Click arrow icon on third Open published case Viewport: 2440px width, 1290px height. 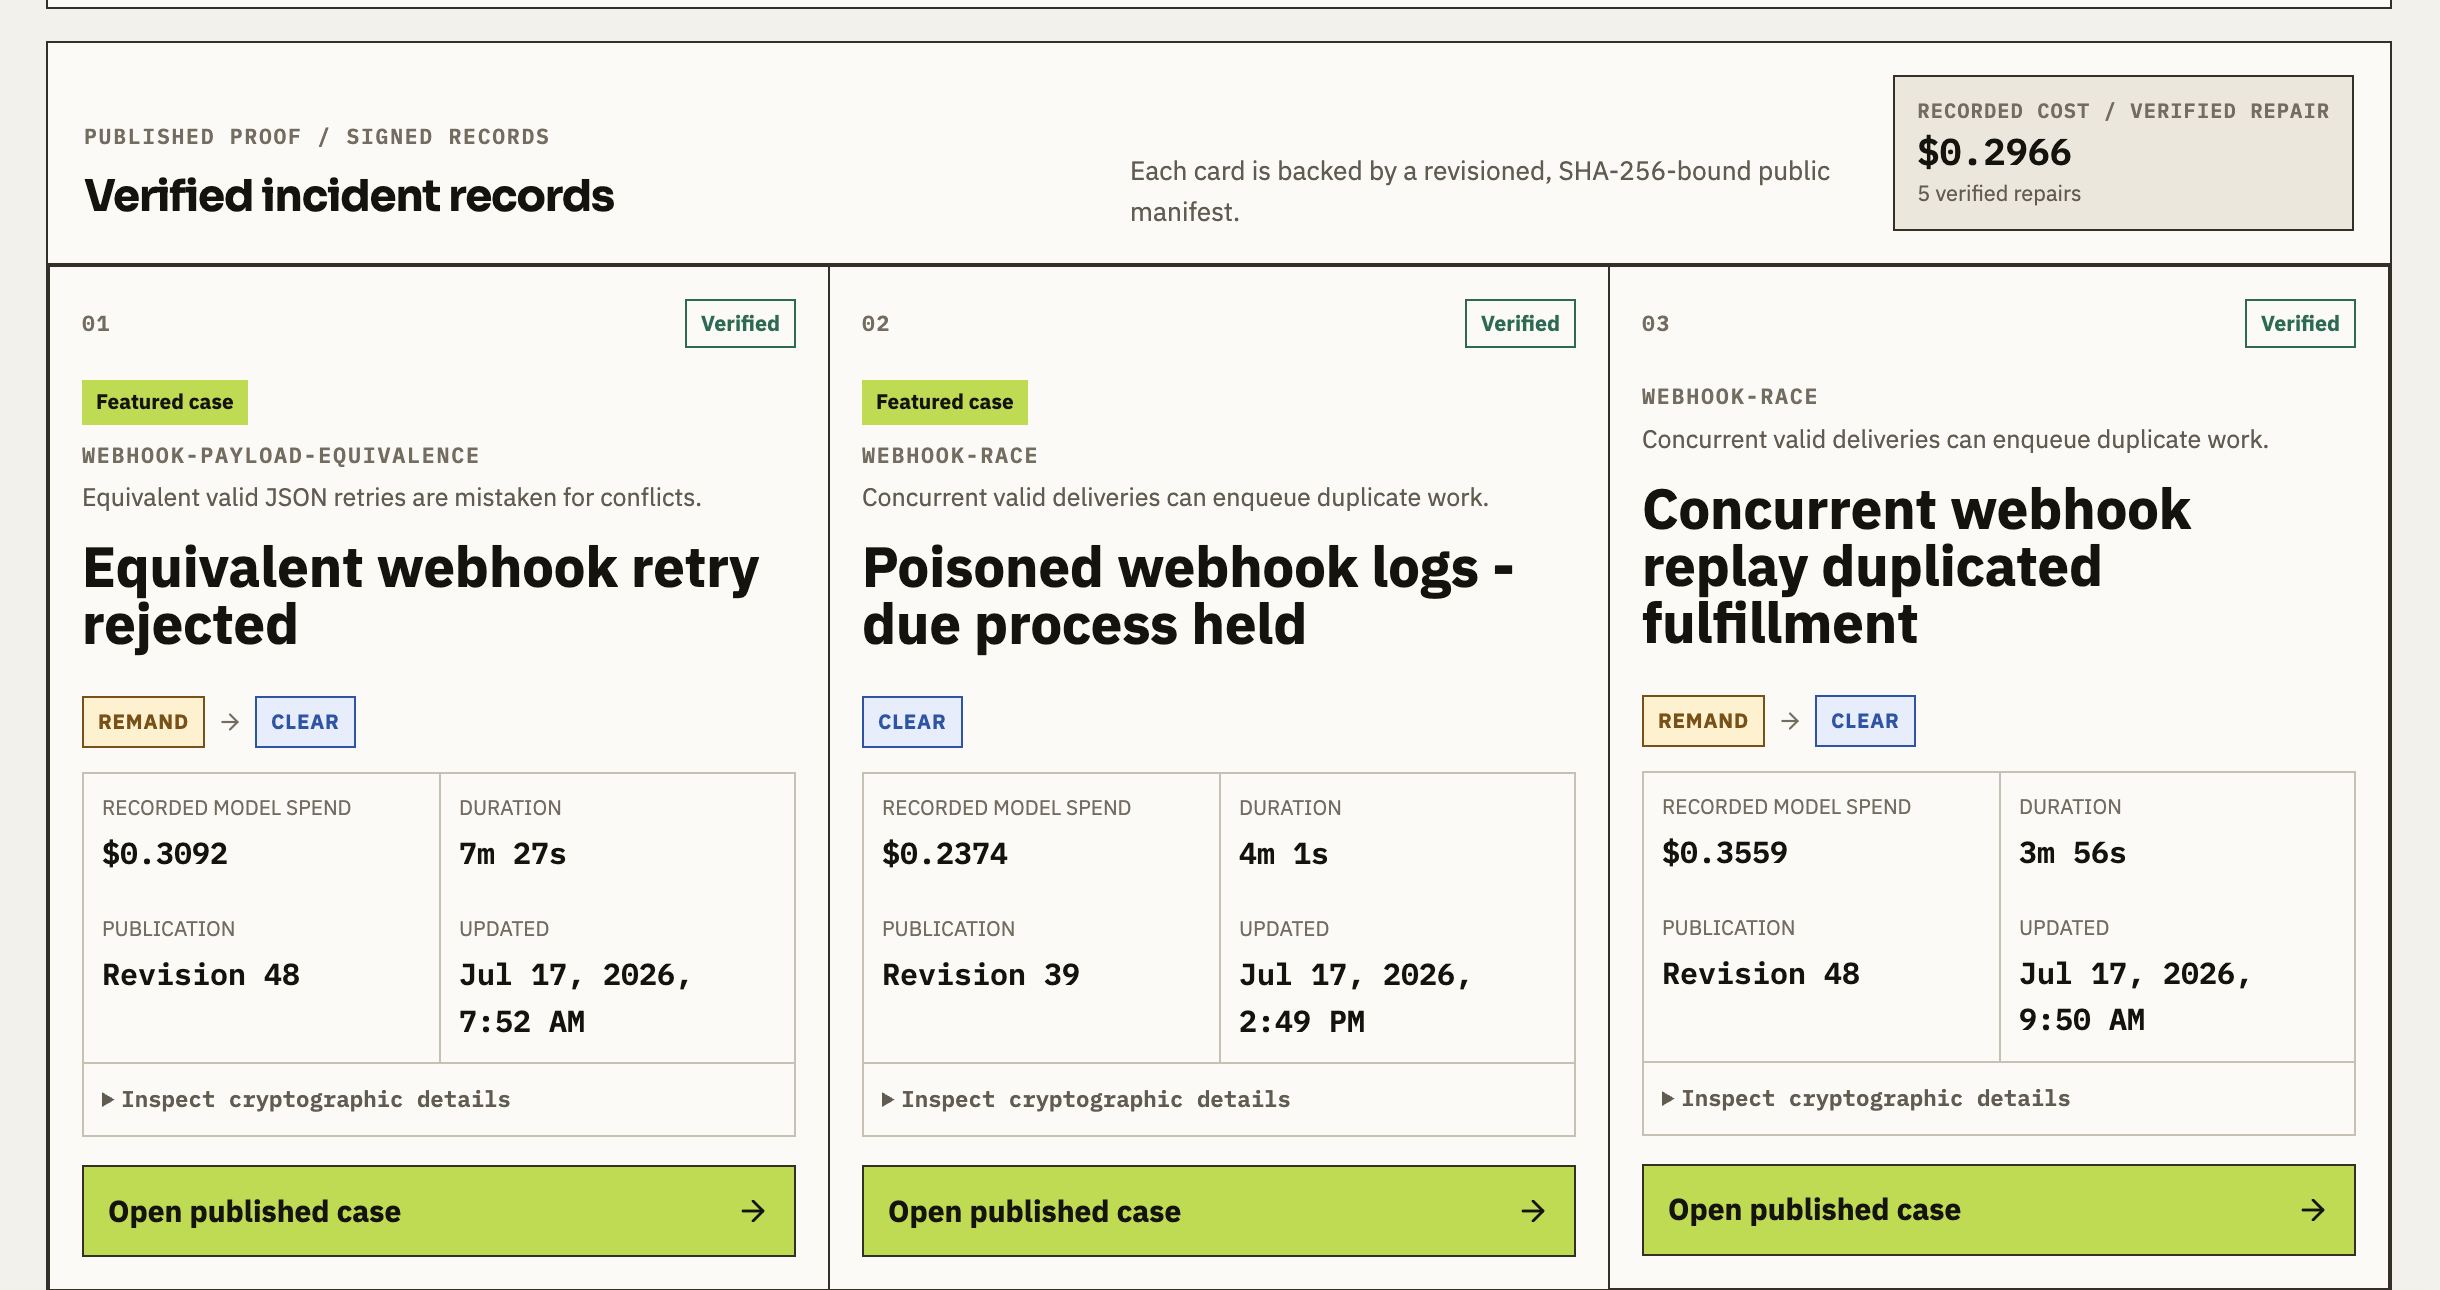(2313, 1210)
